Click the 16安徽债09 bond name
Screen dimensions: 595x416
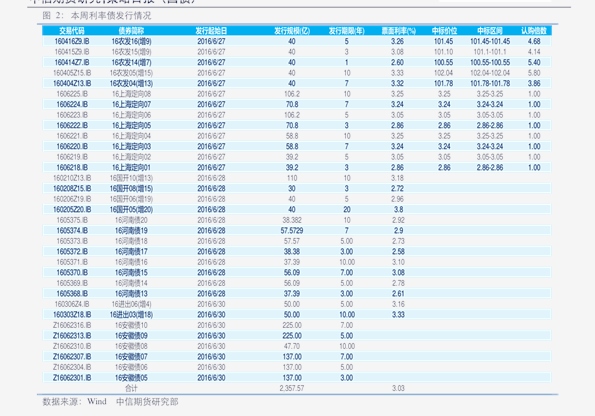(x=131, y=336)
